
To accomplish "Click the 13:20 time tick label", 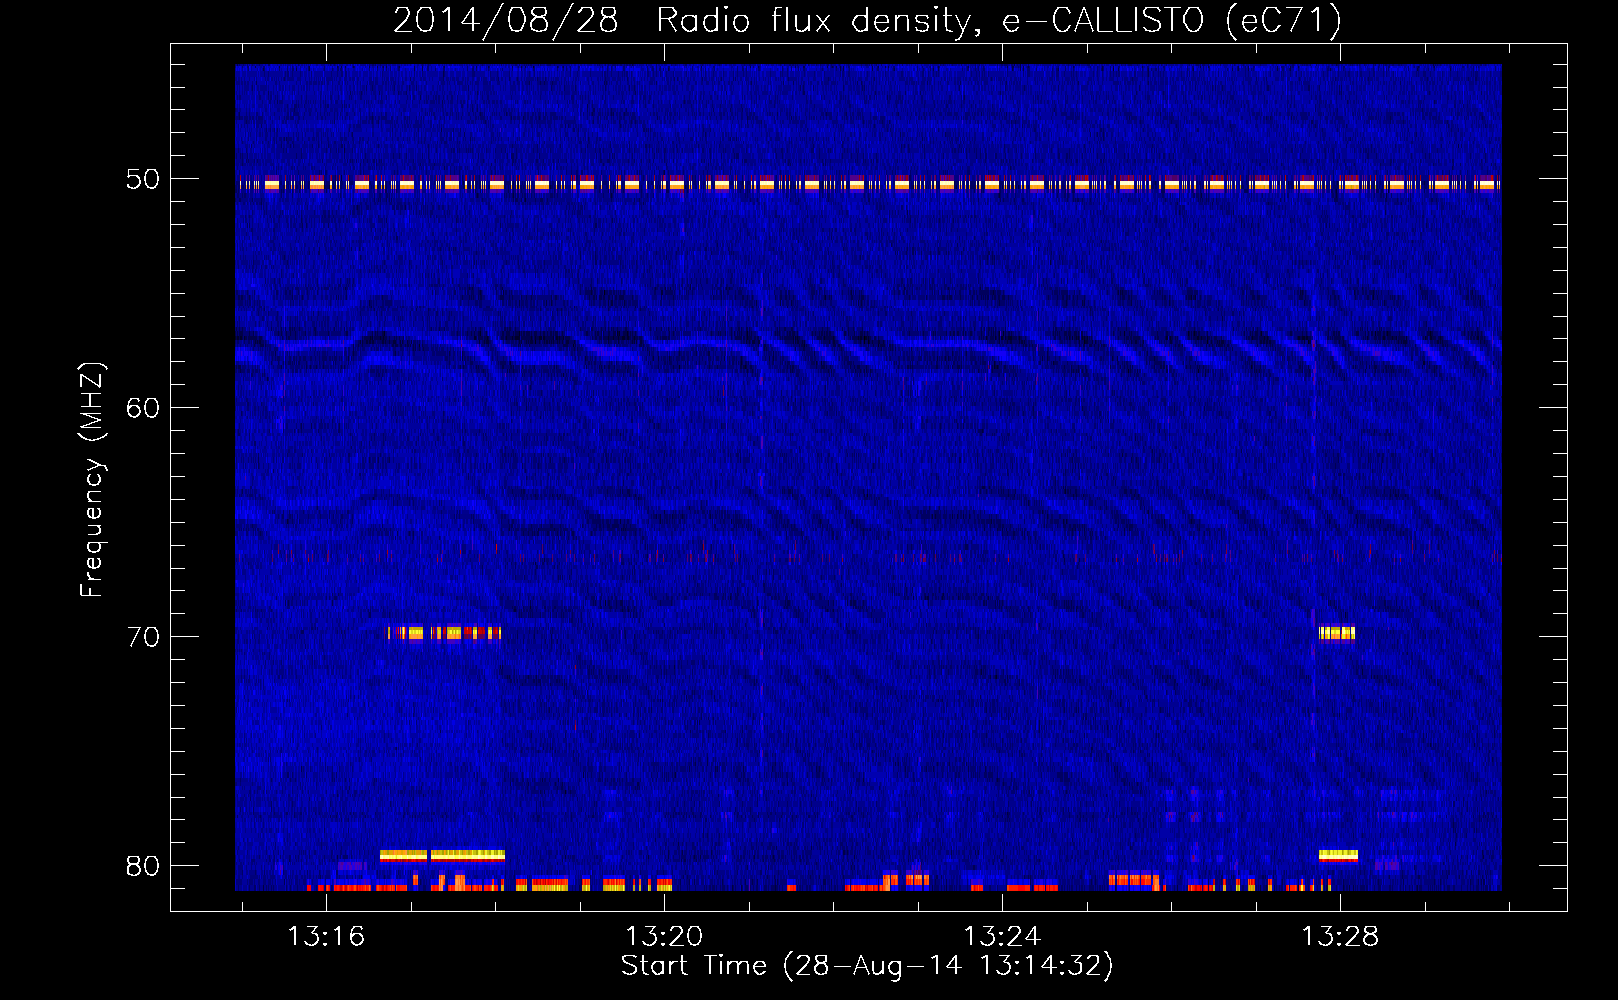I will (664, 936).
